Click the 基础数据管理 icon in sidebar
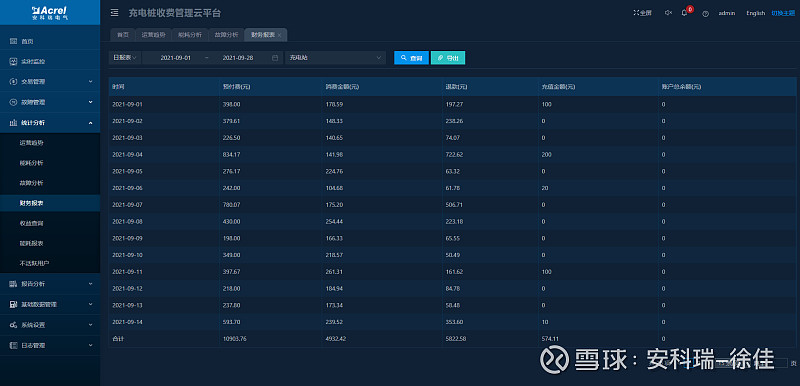The height and width of the screenshot is (386, 800). [x=14, y=304]
